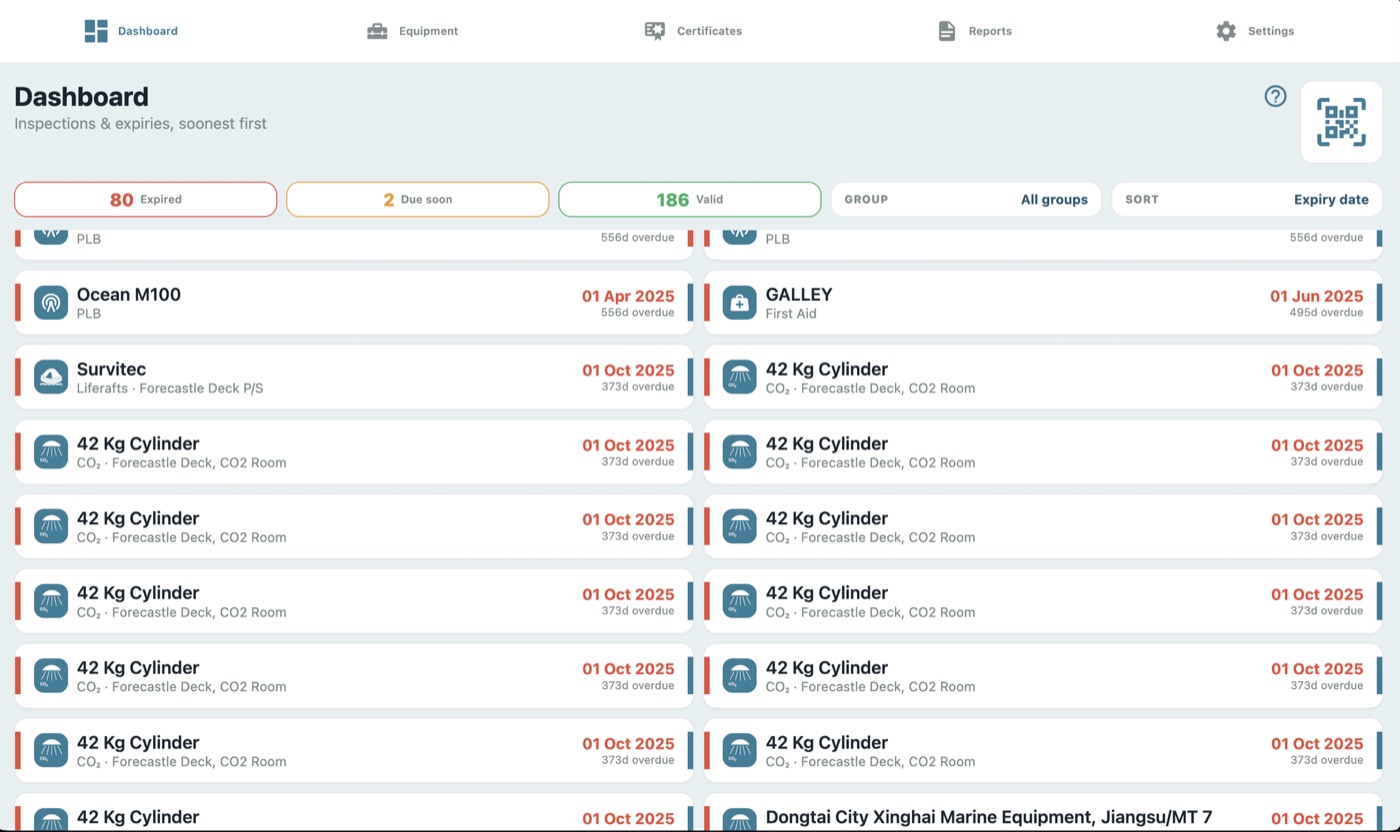The width and height of the screenshot is (1400, 832).
Task: Open the Sort dropdown showing Expiry date
Action: point(1247,199)
